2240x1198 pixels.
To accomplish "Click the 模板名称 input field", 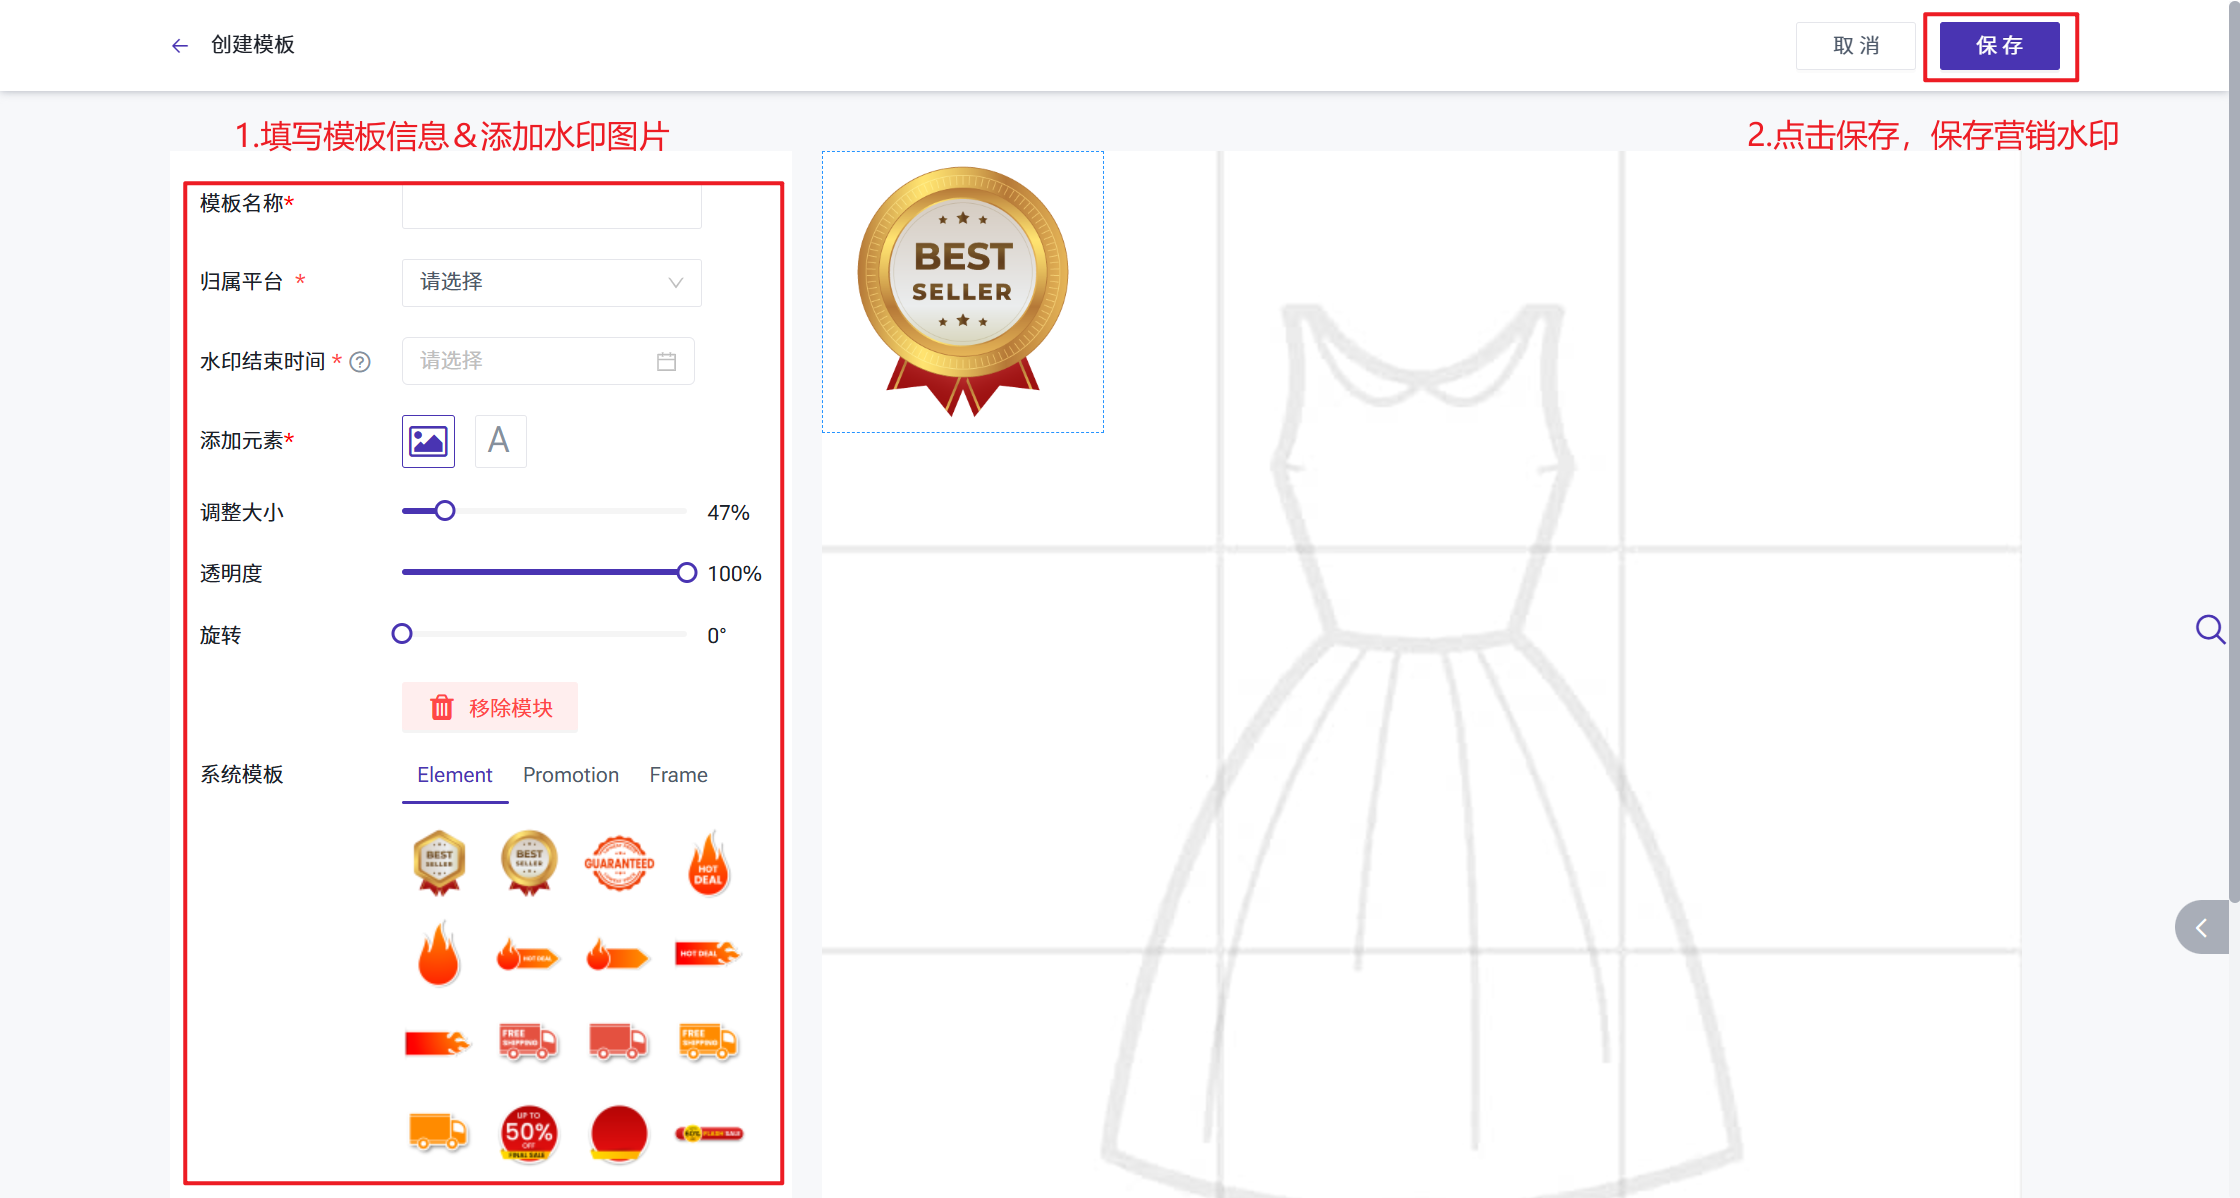I will 551,207.
